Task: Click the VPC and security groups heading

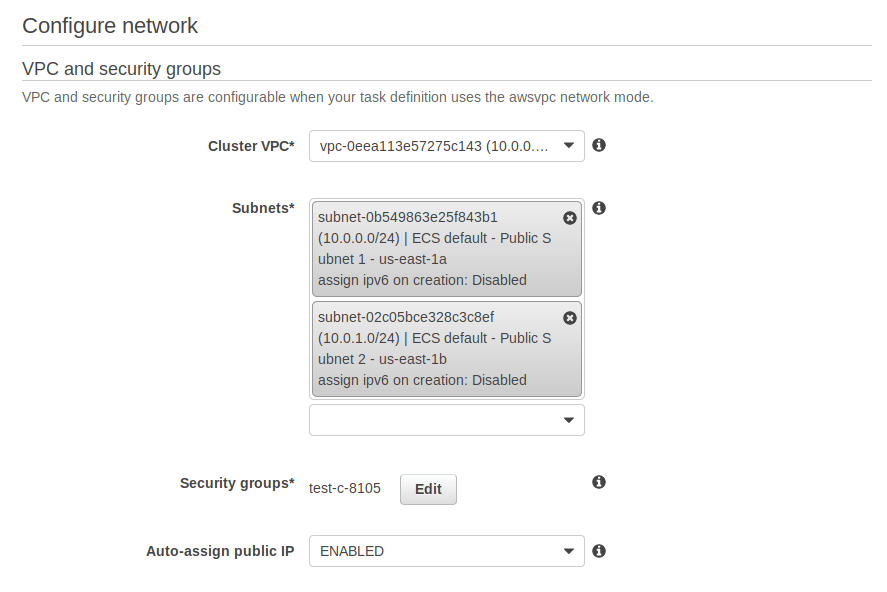Action: [x=121, y=69]
